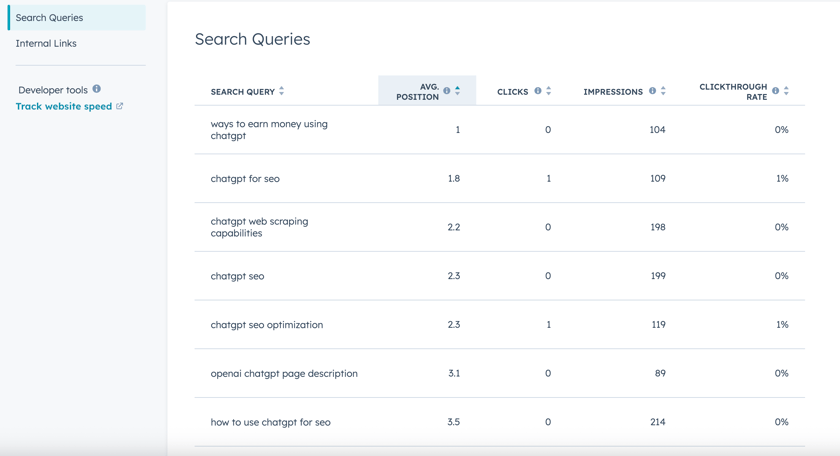This screenshot has width=840, height=456.
Task: Click the 104 impressions value
Action: [x=657, y=130]
